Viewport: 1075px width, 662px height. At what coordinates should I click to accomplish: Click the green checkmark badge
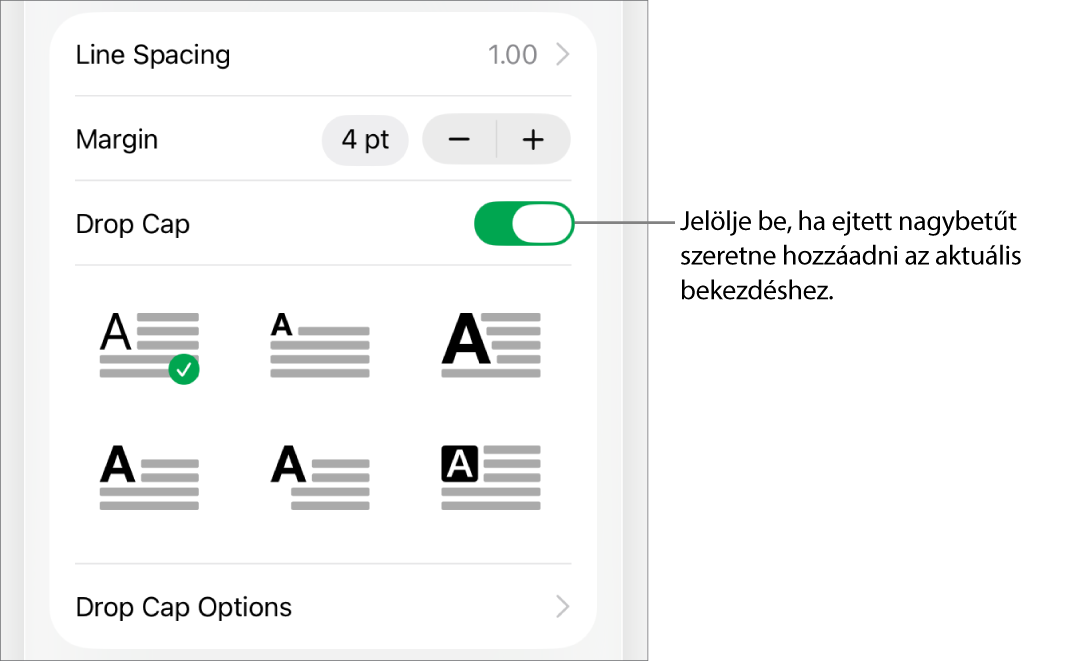pos(184,370)
